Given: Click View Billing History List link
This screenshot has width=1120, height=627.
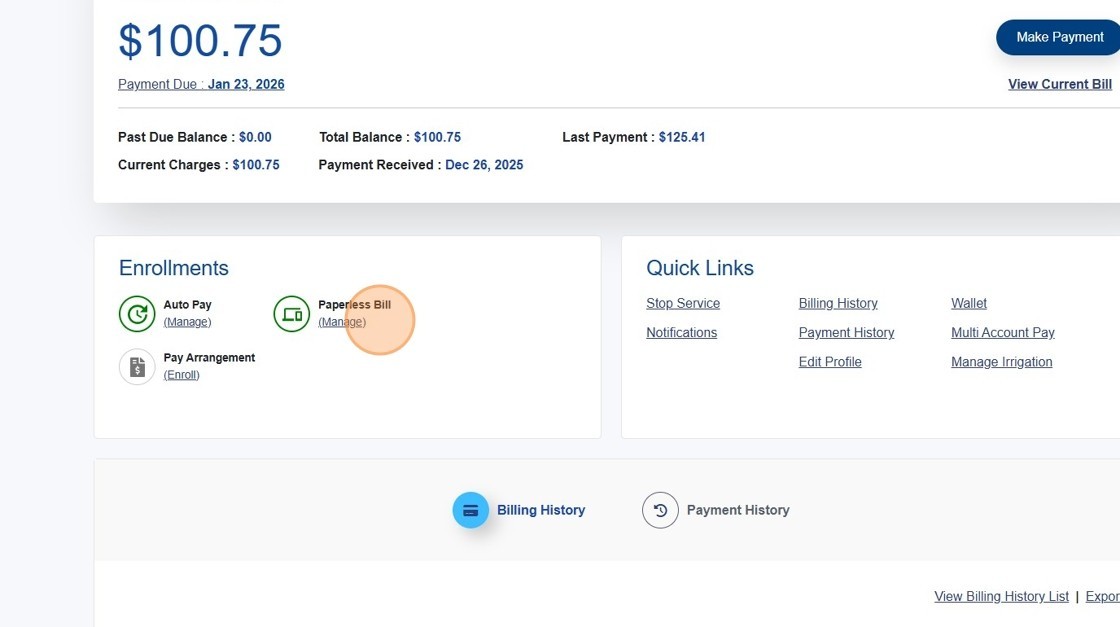Looking at the screenshot, I should (x=1001, y=597).
